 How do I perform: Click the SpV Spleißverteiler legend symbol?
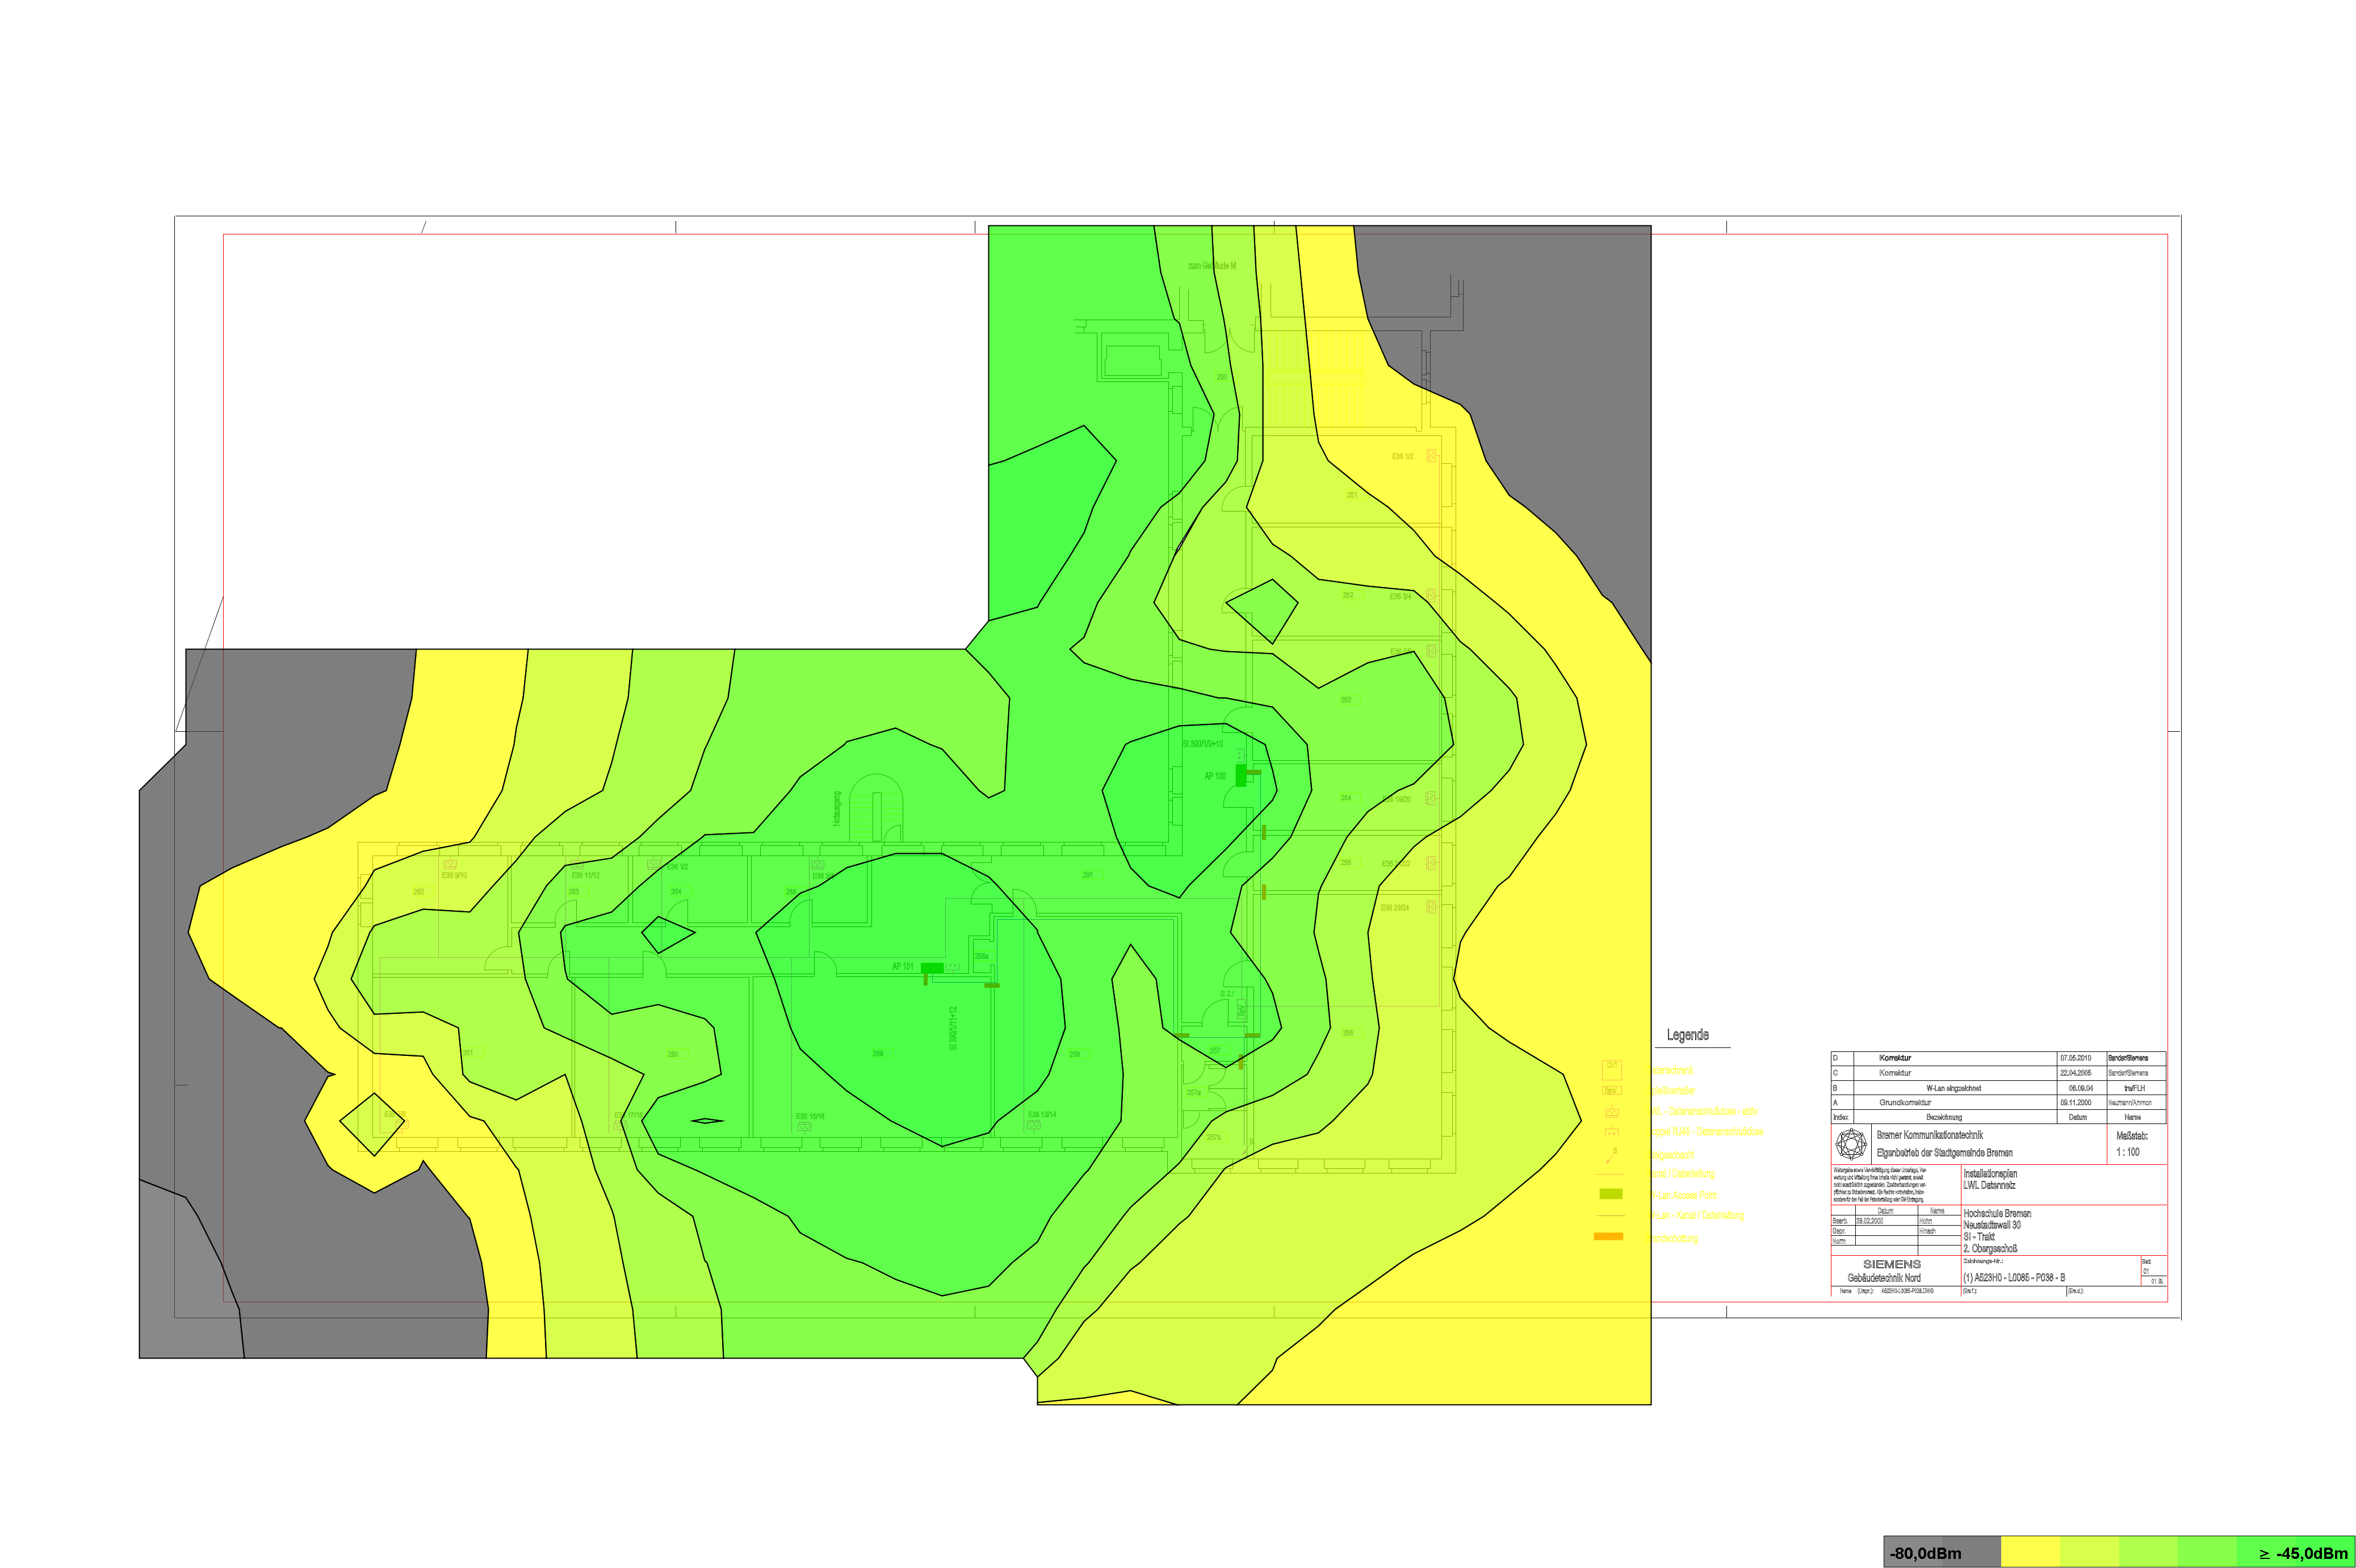coord(1611,1090)
